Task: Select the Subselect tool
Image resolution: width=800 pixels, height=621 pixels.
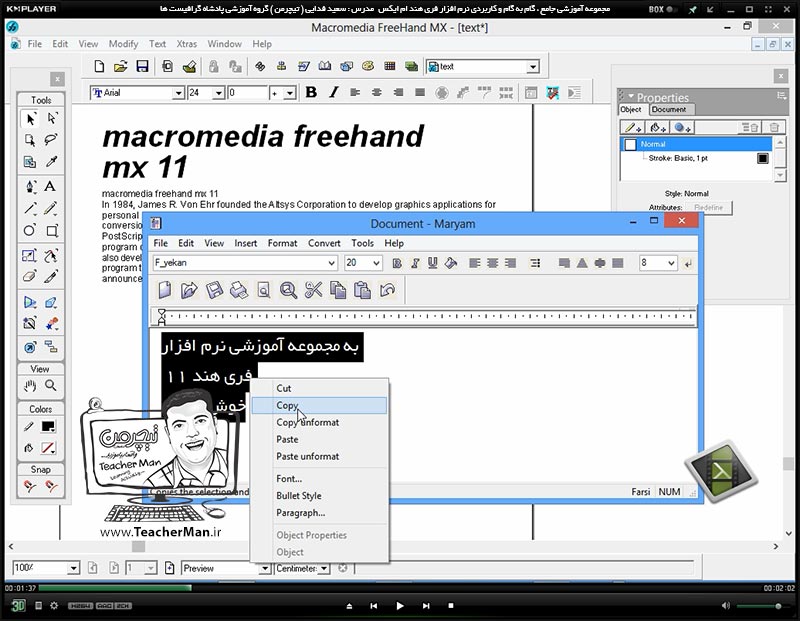Action: 52,118
